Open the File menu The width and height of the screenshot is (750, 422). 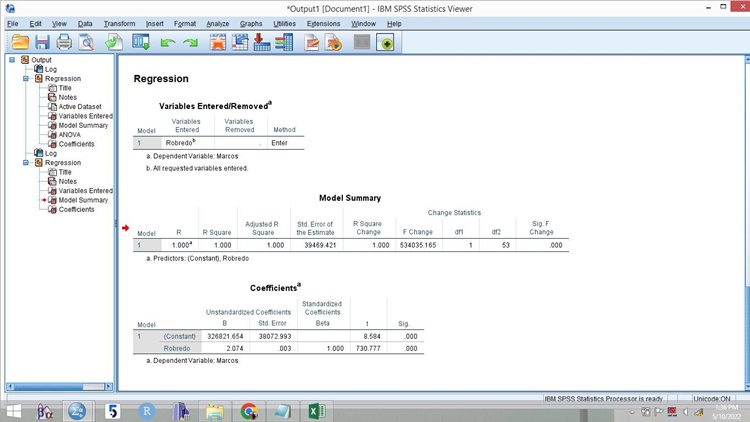pos(12,23)
